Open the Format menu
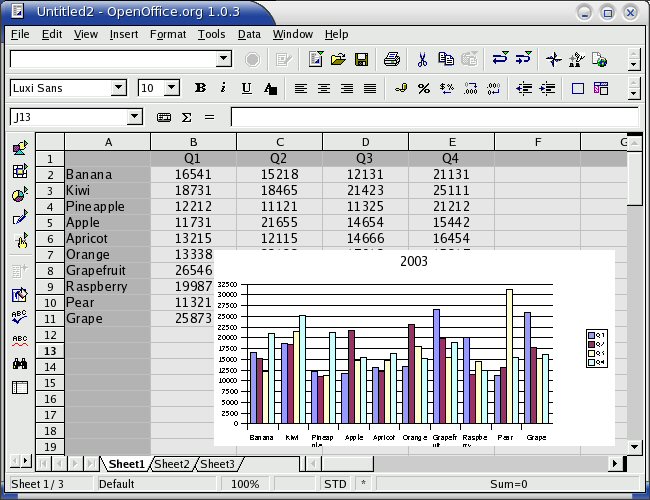This screenshot has height=500, width=650. tap(167, 34)
